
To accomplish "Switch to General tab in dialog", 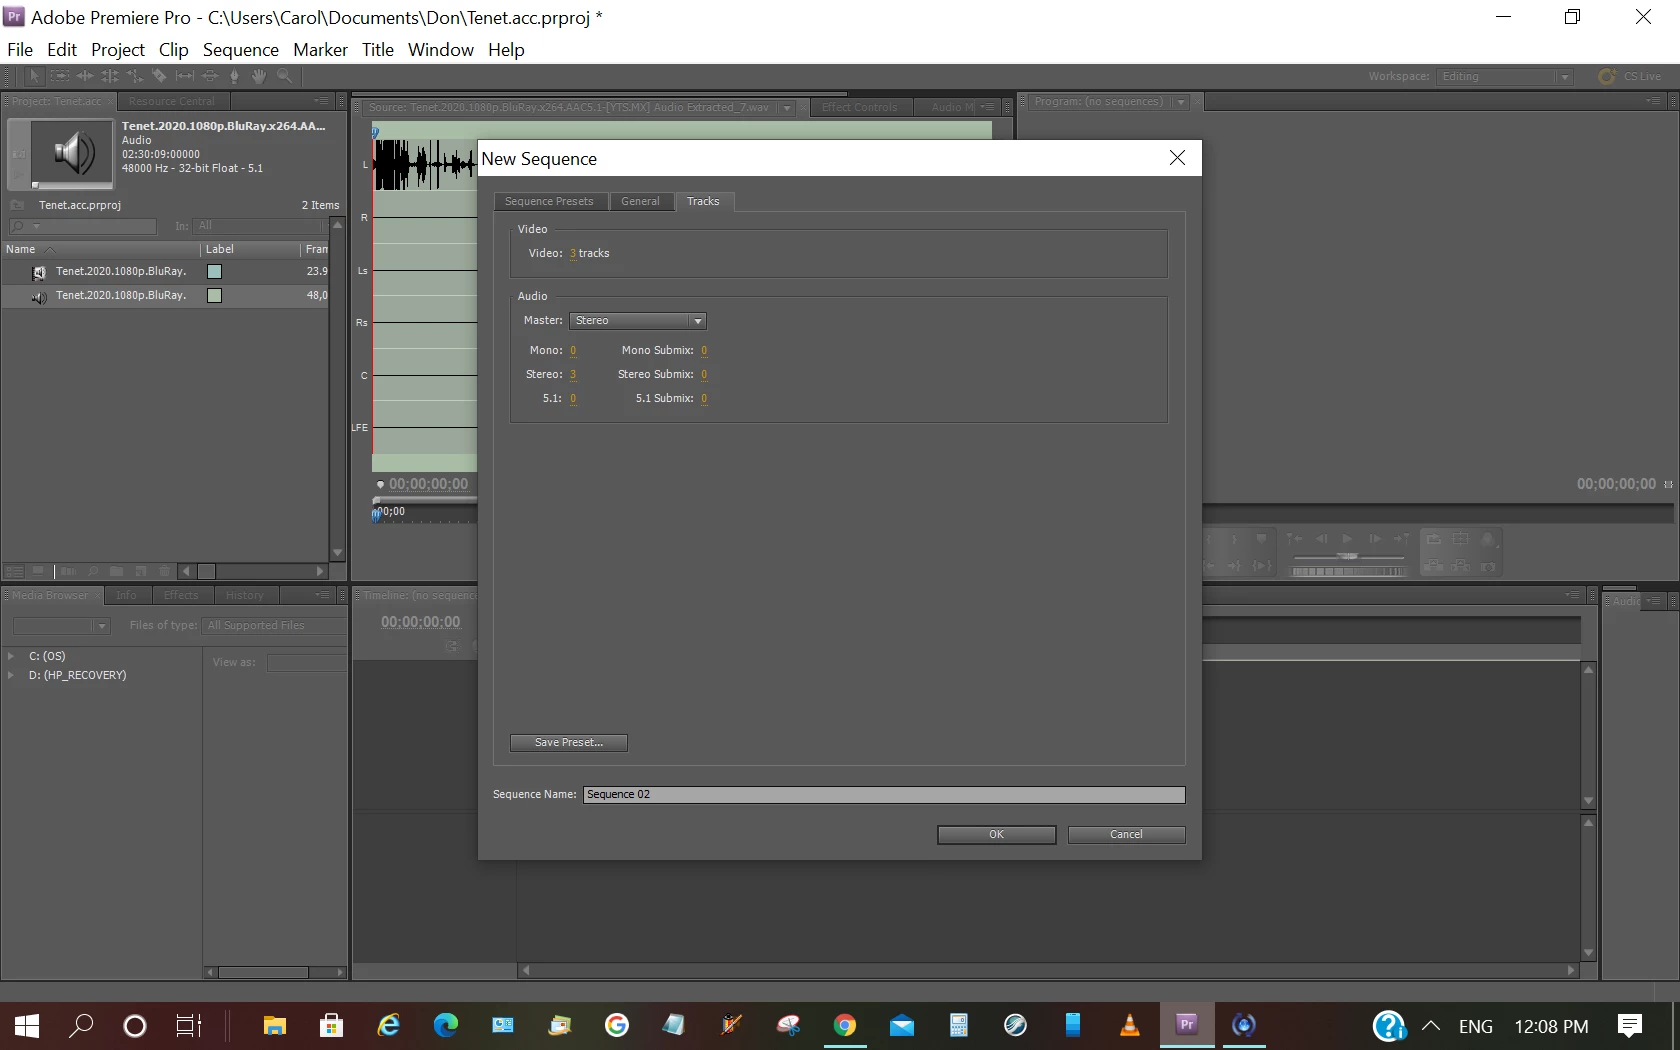I will (x=640, y=202).
